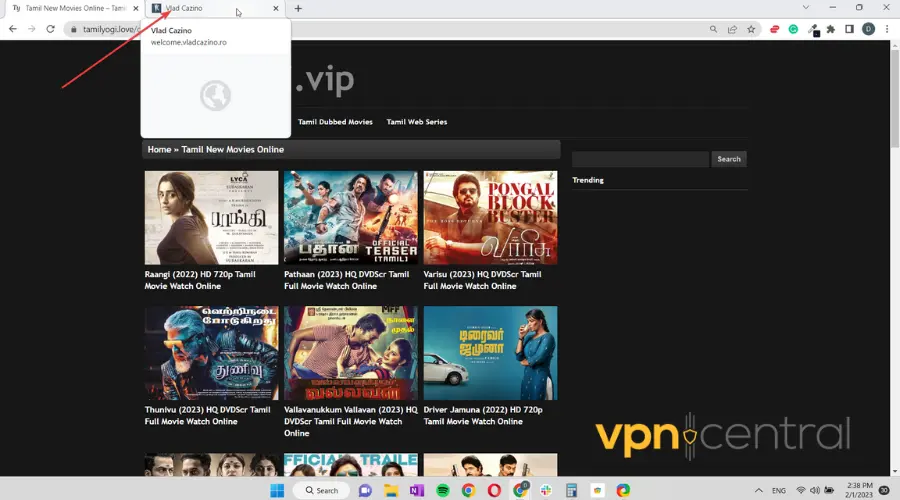Expand the tab search chevron
The image size is (900, 500).
[806, 8]
